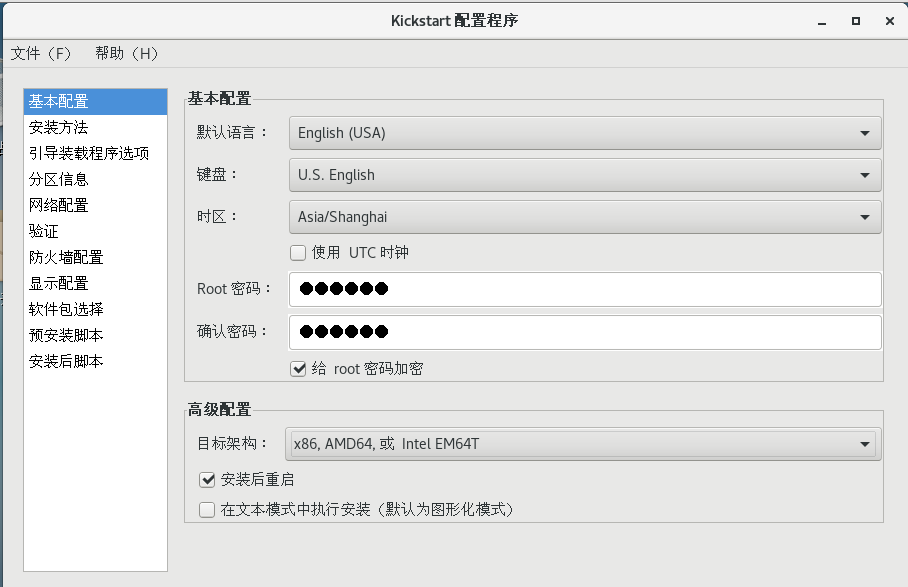Screen dimensions: 908x587
Task: Select 显示配置 in the sidebar
Action: click(96, 284)
